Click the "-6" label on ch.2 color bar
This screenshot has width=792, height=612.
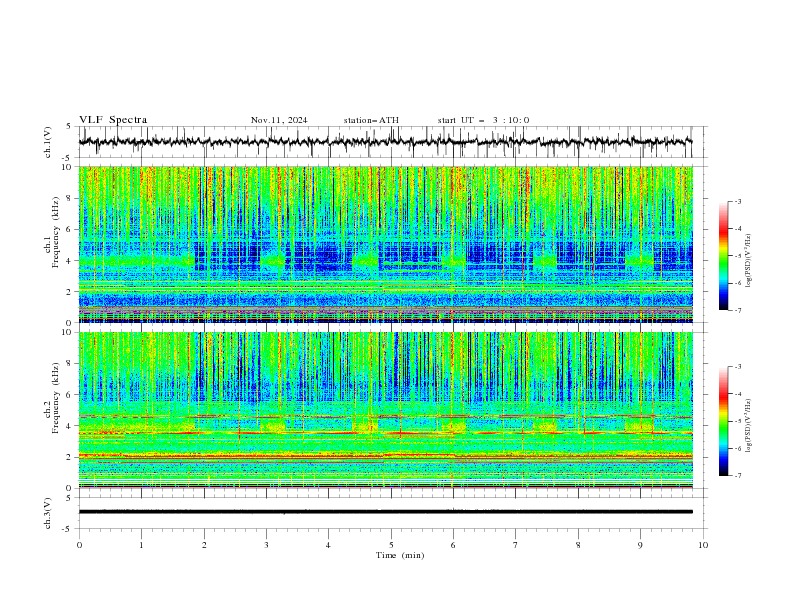point(737,448)
